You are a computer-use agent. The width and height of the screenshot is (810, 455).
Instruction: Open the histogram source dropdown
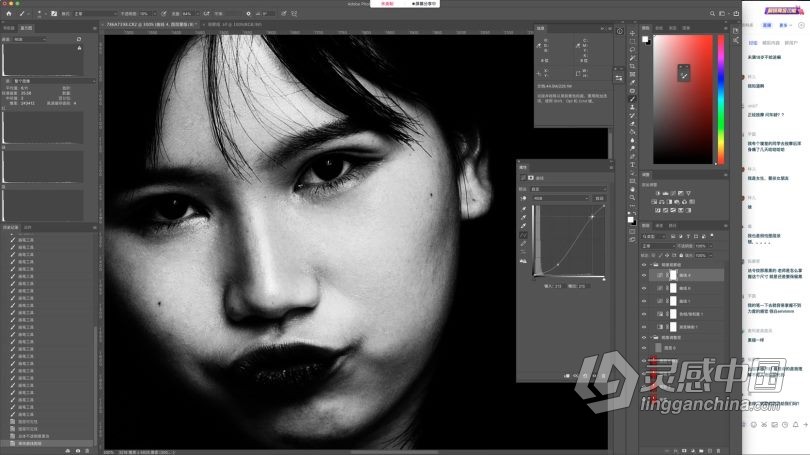[54, 81]
